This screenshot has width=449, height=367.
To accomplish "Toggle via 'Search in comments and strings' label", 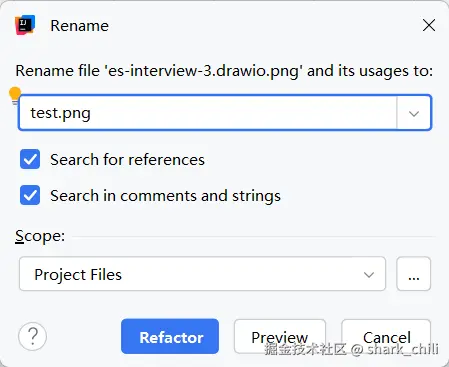I will click(165, 196).
